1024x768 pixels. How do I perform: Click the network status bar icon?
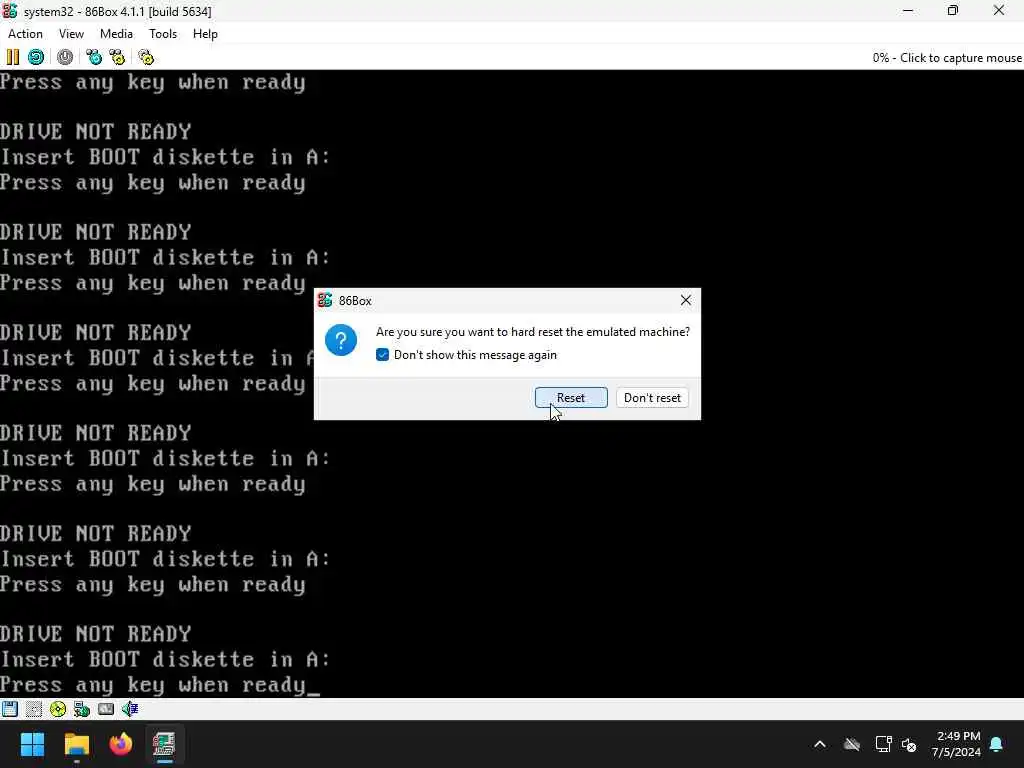pyautogui.click(x=82, y=709)
